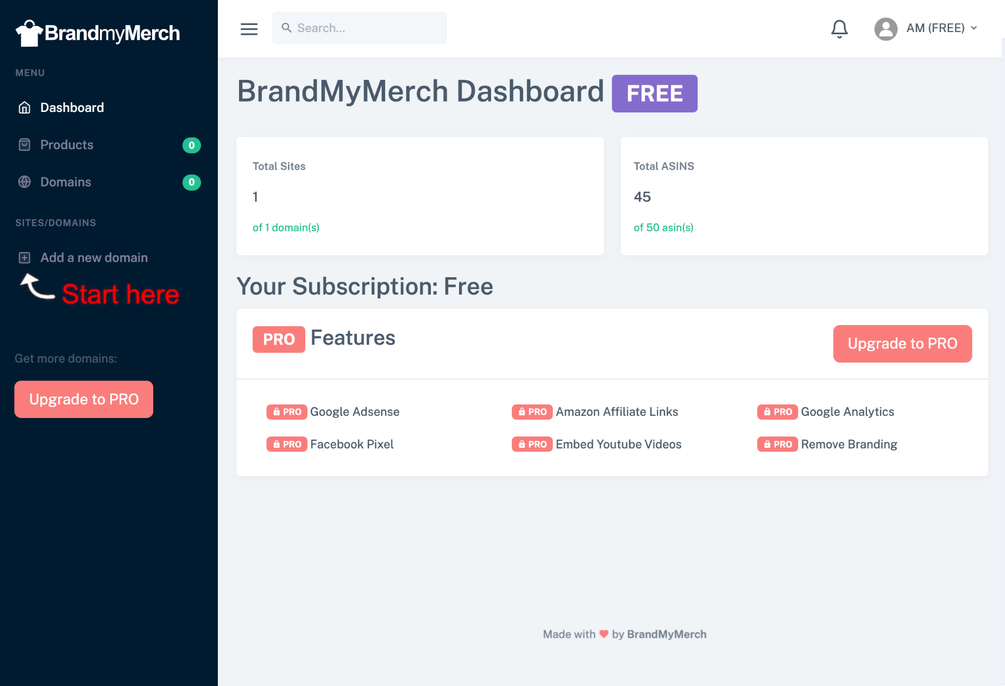Click the user avatar icon
Viewport: 1005px width, 686px height.
tap(886, 29)
